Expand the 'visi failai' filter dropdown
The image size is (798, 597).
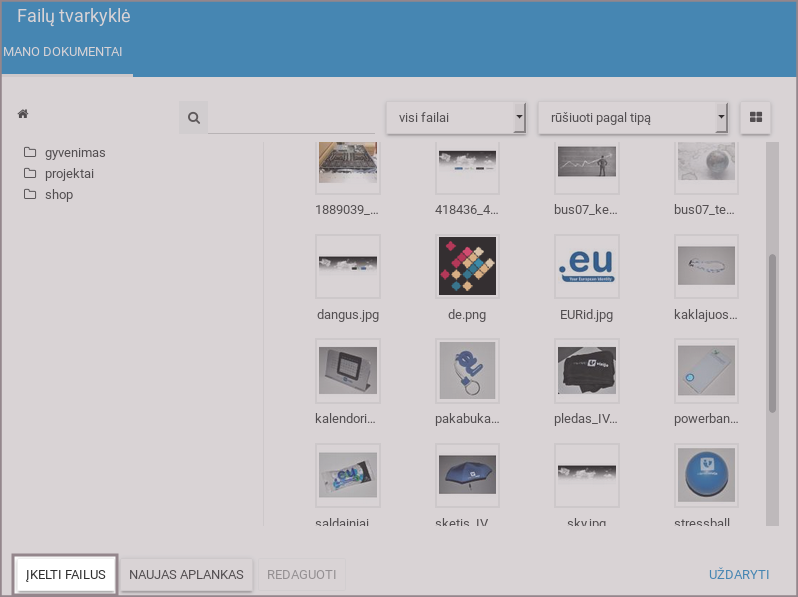coord(455,118)
